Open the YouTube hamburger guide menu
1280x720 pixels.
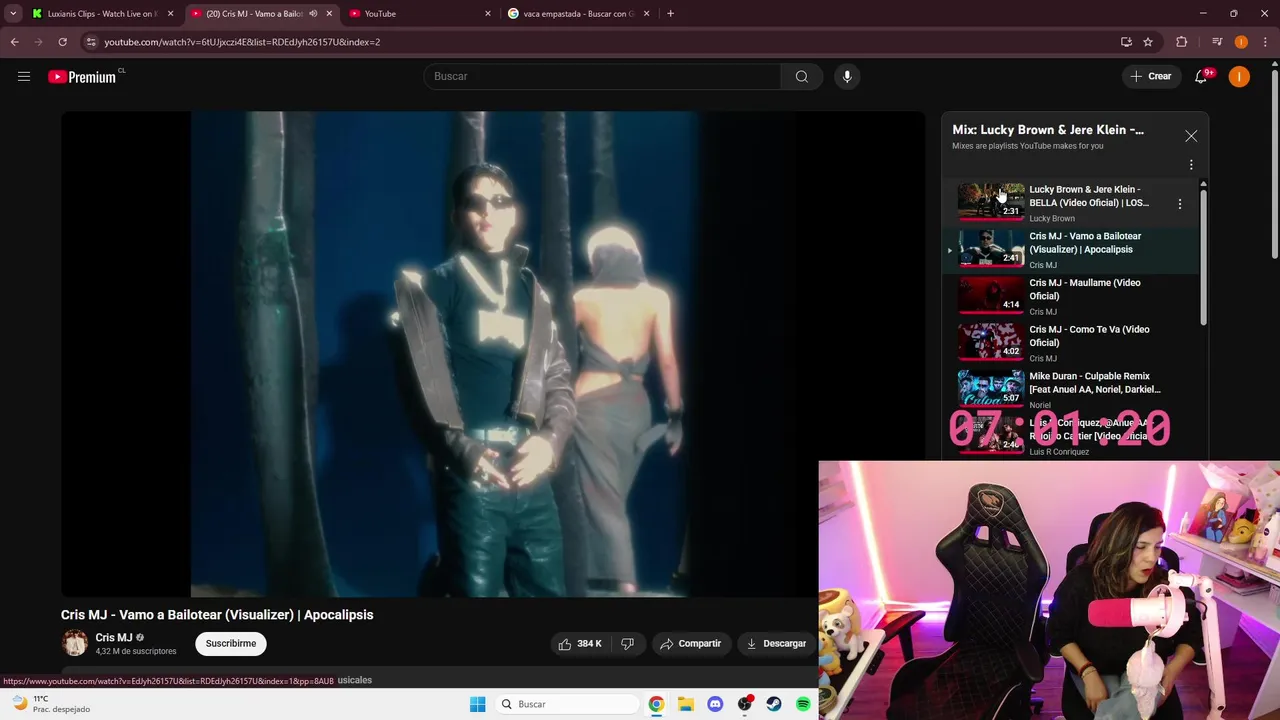tap(24, 76)
